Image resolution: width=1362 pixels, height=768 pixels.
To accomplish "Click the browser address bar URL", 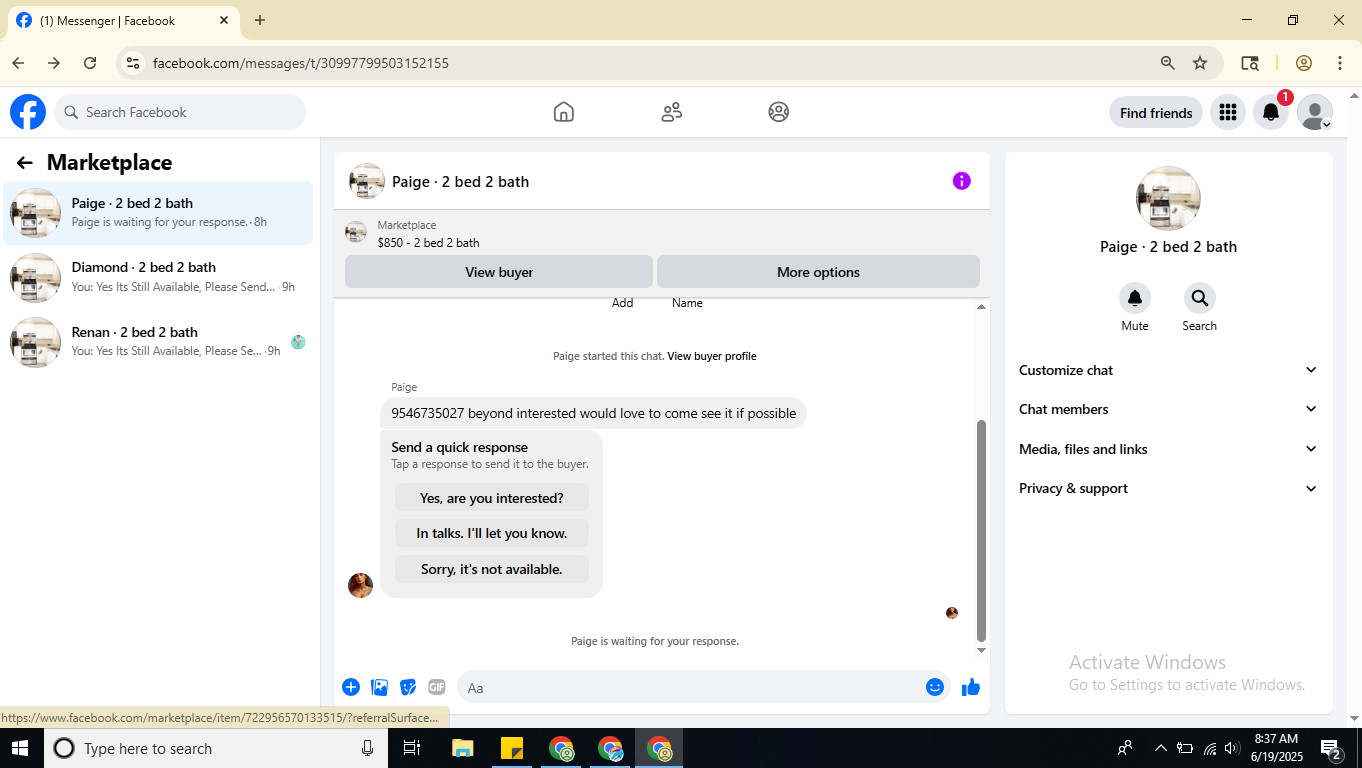I will 300,63.
